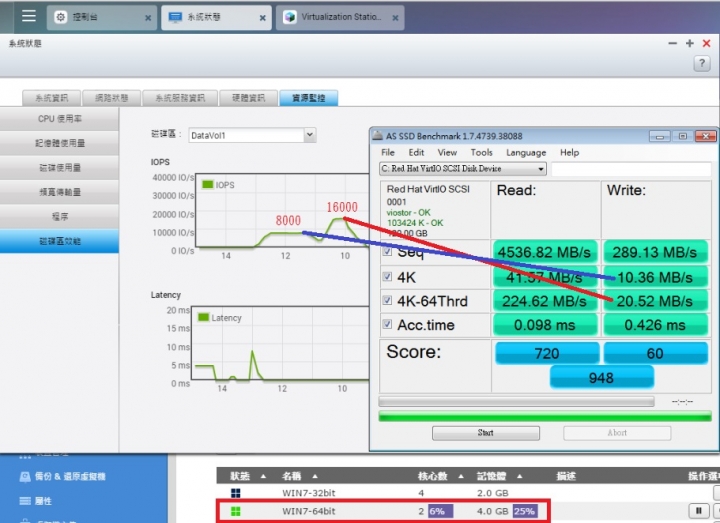This screenshot has width=720, height=523.
Task: Open File menu in AS SSD Benchmark
Action: pos(388,152)
